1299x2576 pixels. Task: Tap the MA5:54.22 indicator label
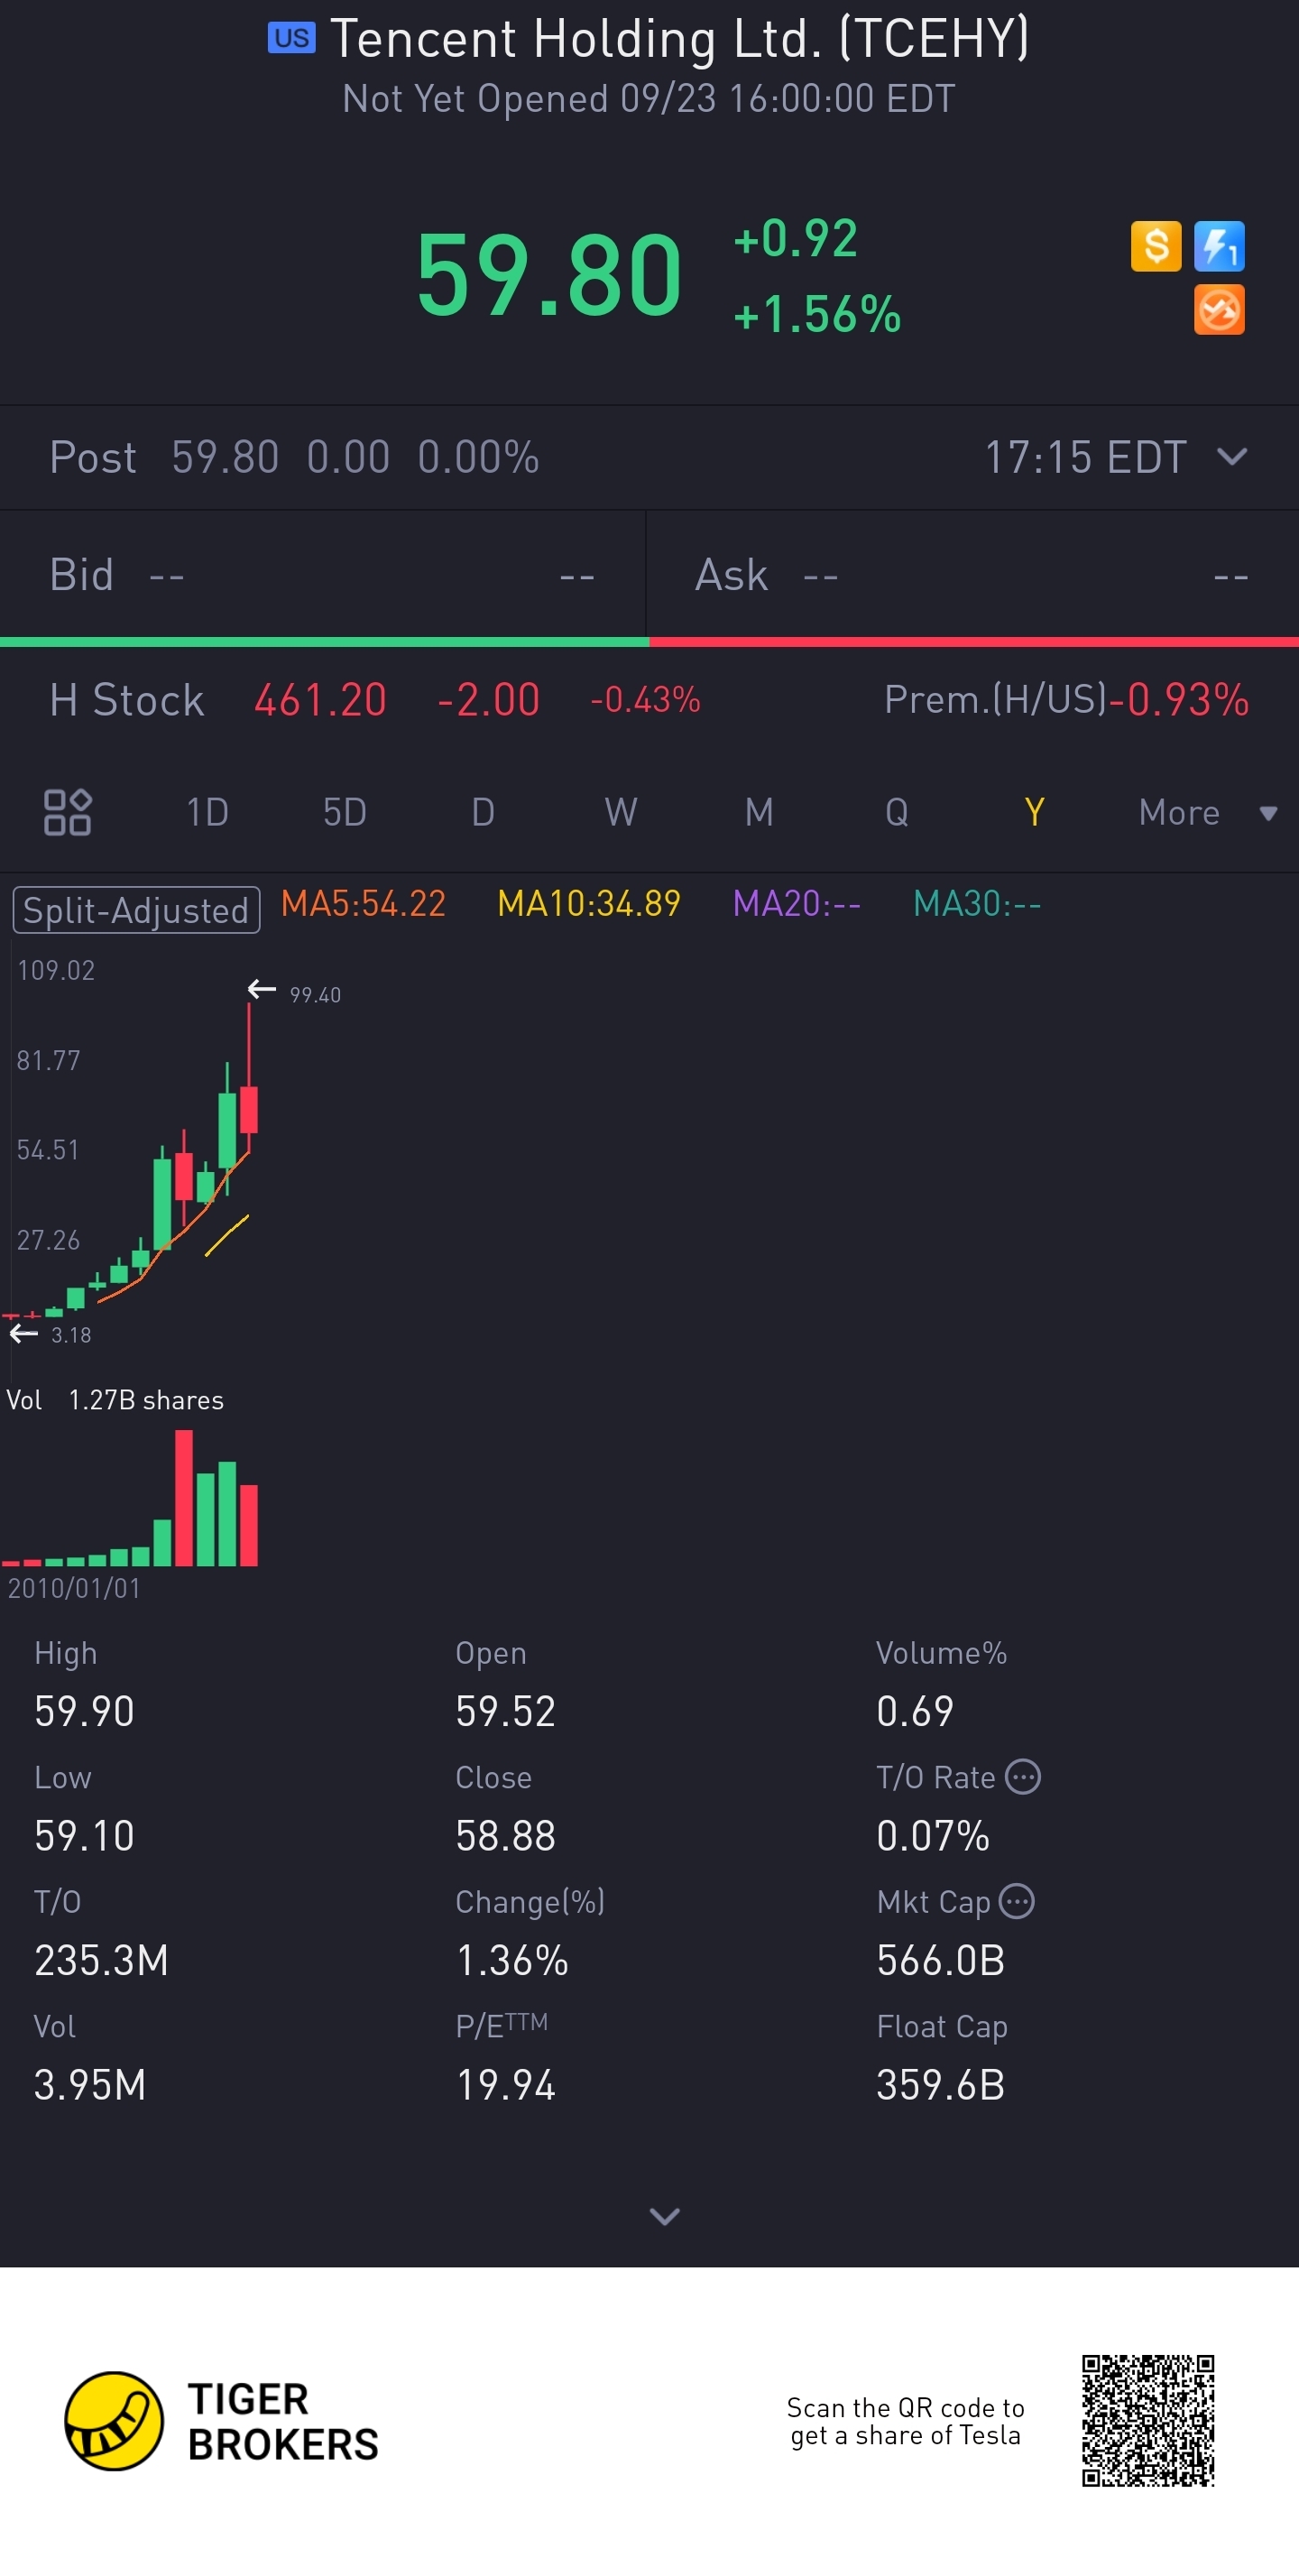tap(363, 904)
